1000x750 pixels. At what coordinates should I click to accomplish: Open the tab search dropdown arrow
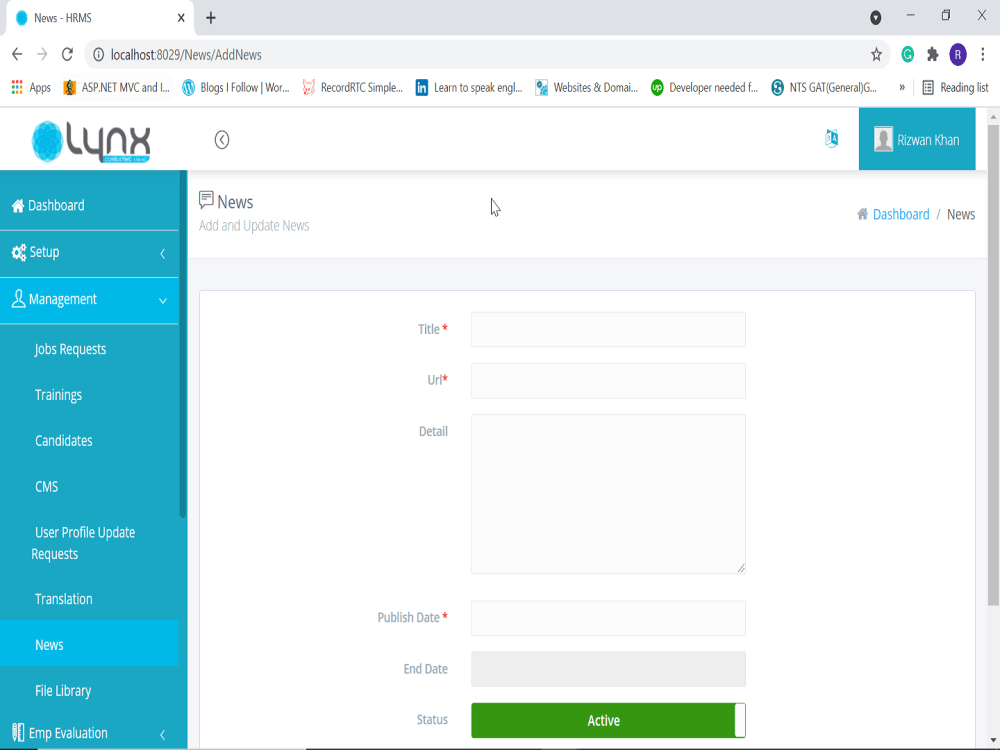coord(876,18)
